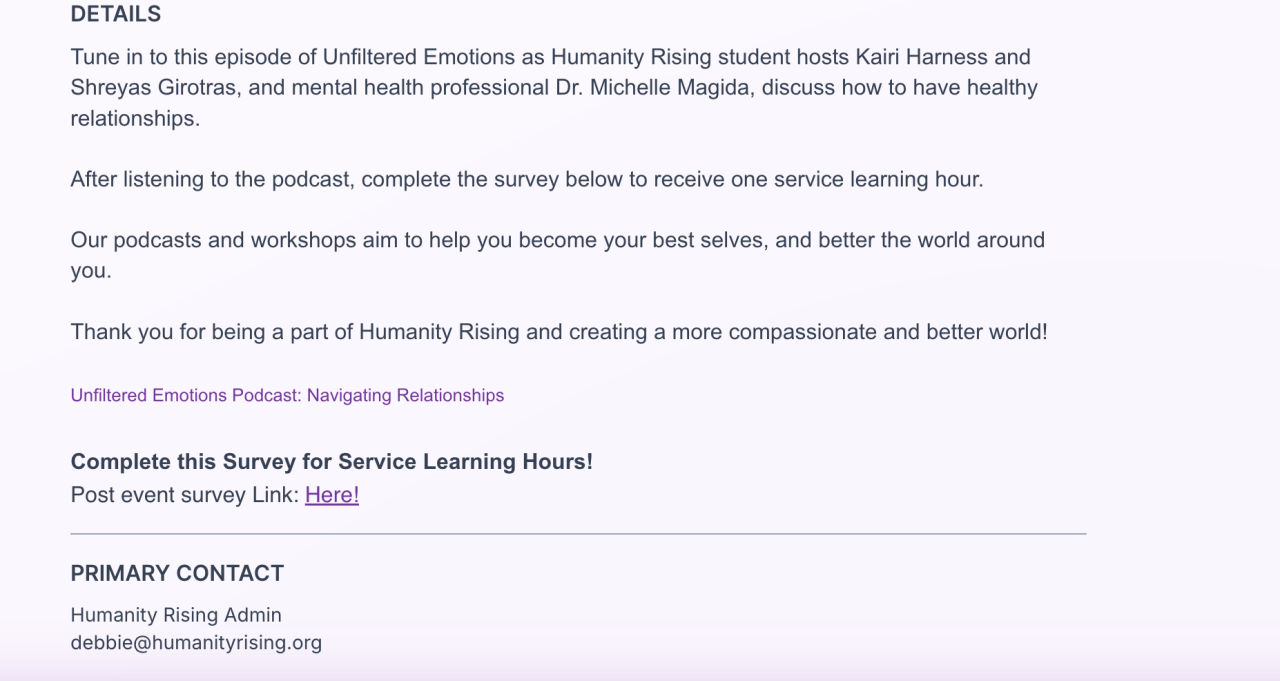Click the horizontal divider above Primary Contact
Screen dimensions: 1280x681
coord(578,534)
